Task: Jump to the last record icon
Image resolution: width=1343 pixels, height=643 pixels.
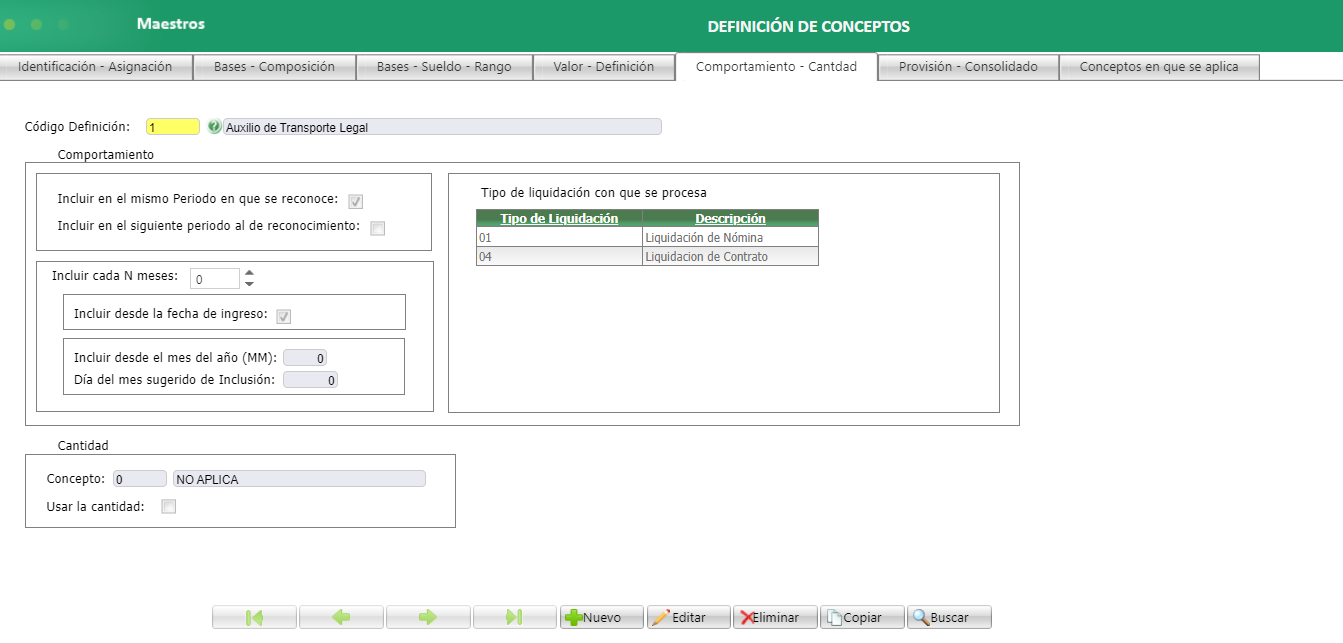Action: tap(515, 617)
